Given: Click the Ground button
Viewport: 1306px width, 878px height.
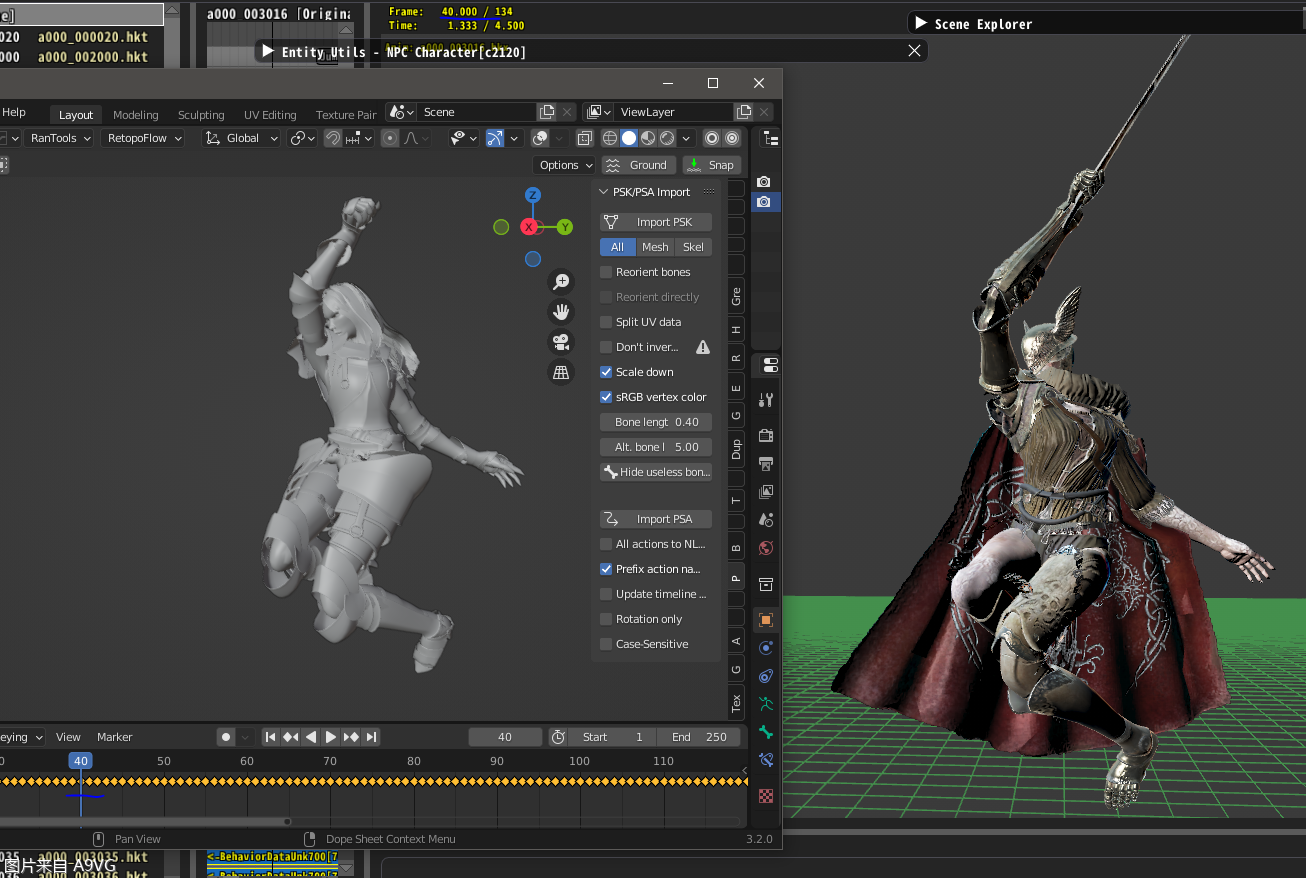Looking at the screenshot, I should 637,165.
